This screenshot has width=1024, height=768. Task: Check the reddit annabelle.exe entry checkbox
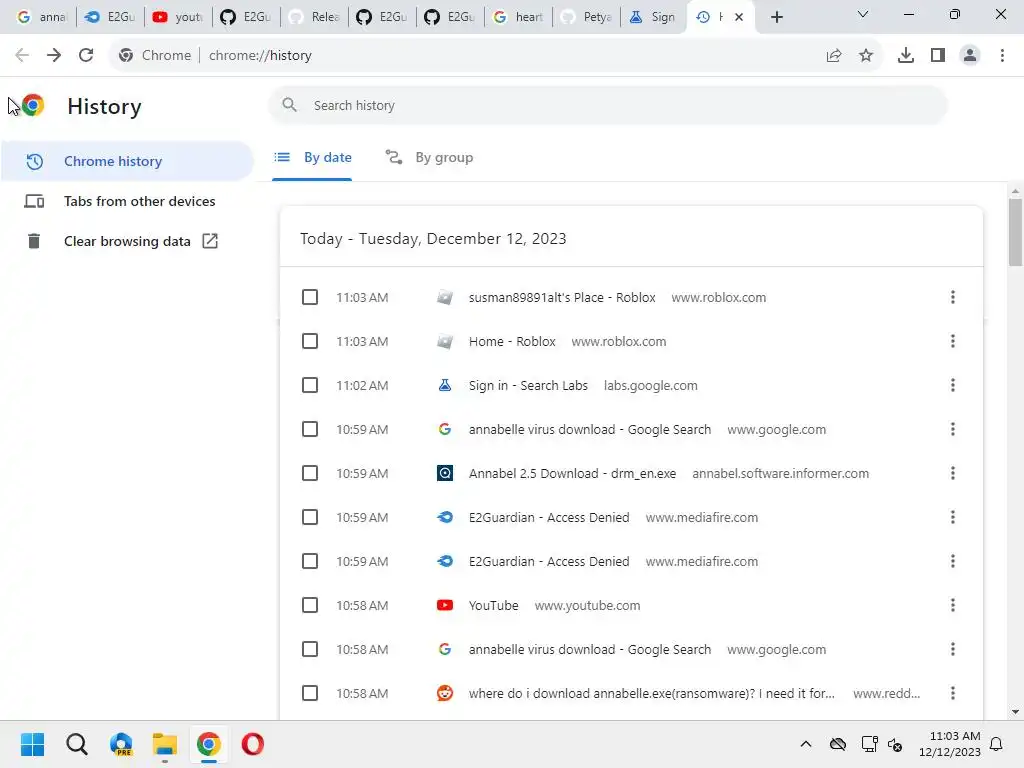tap(310, 693)
